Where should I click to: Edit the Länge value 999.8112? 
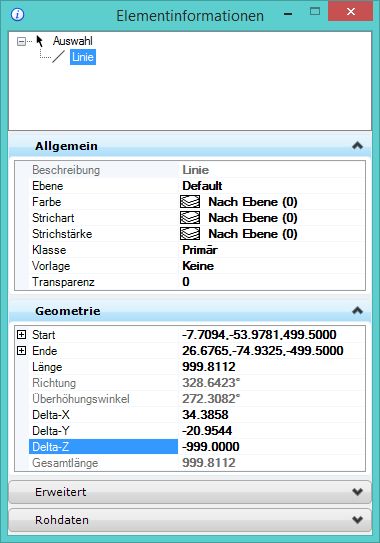click(209, 367)
